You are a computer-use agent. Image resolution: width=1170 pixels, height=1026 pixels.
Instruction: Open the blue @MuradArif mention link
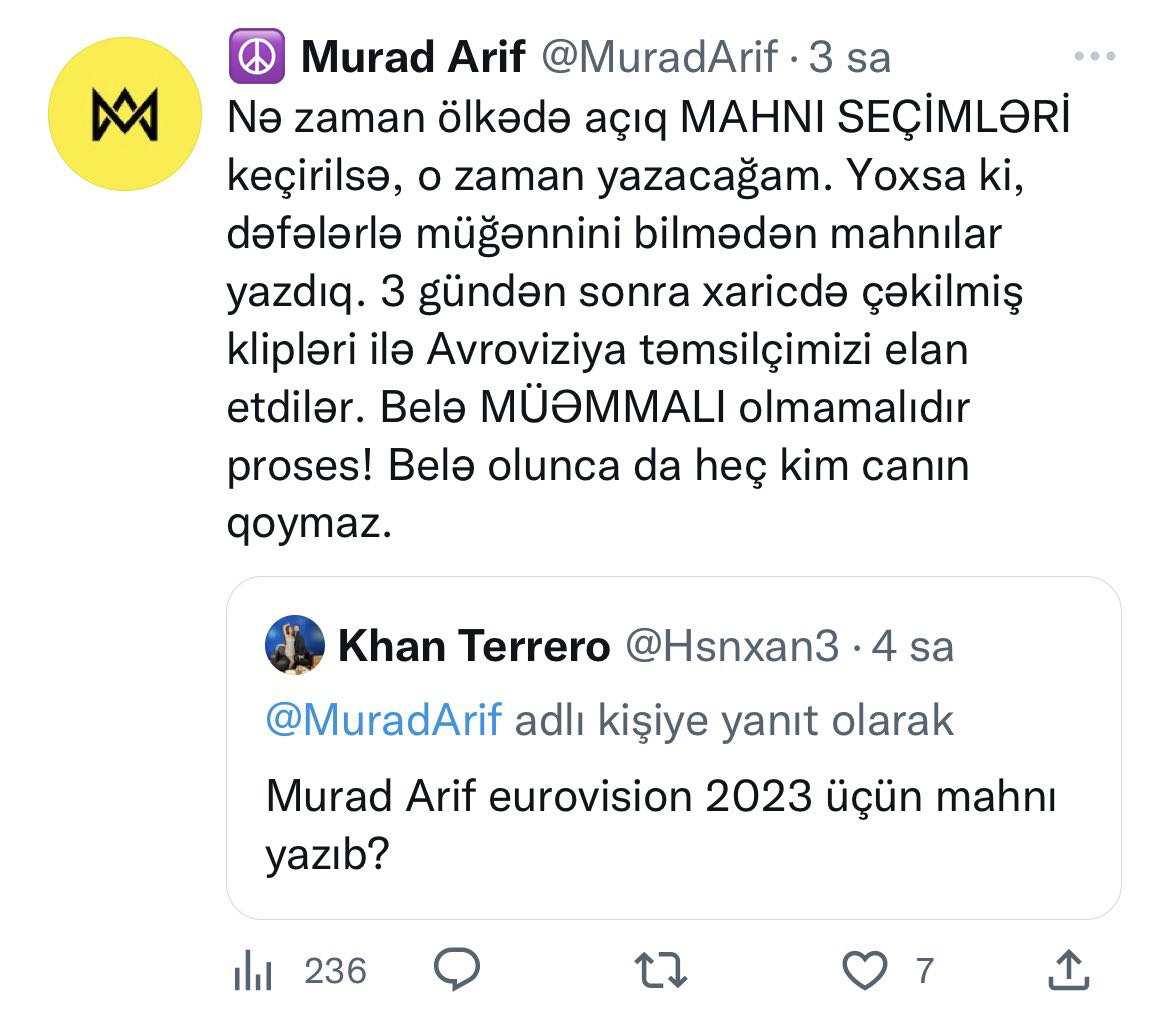[383, 720]
